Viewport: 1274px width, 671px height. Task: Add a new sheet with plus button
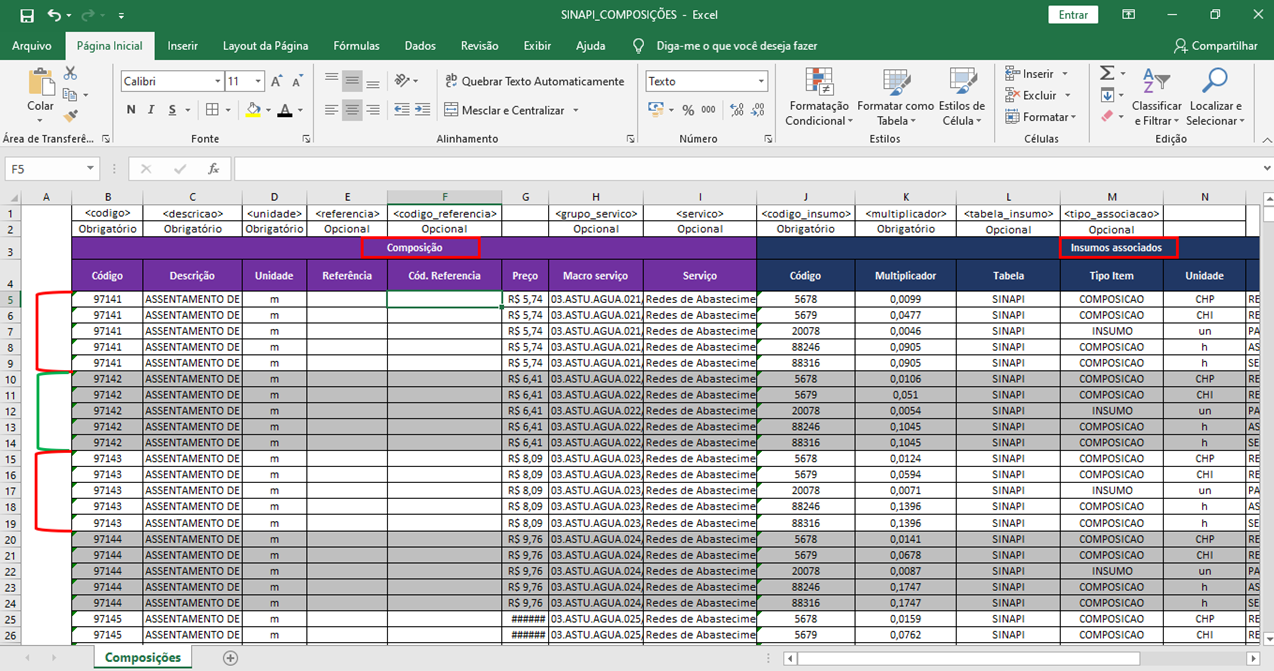[x=230, y=658]
